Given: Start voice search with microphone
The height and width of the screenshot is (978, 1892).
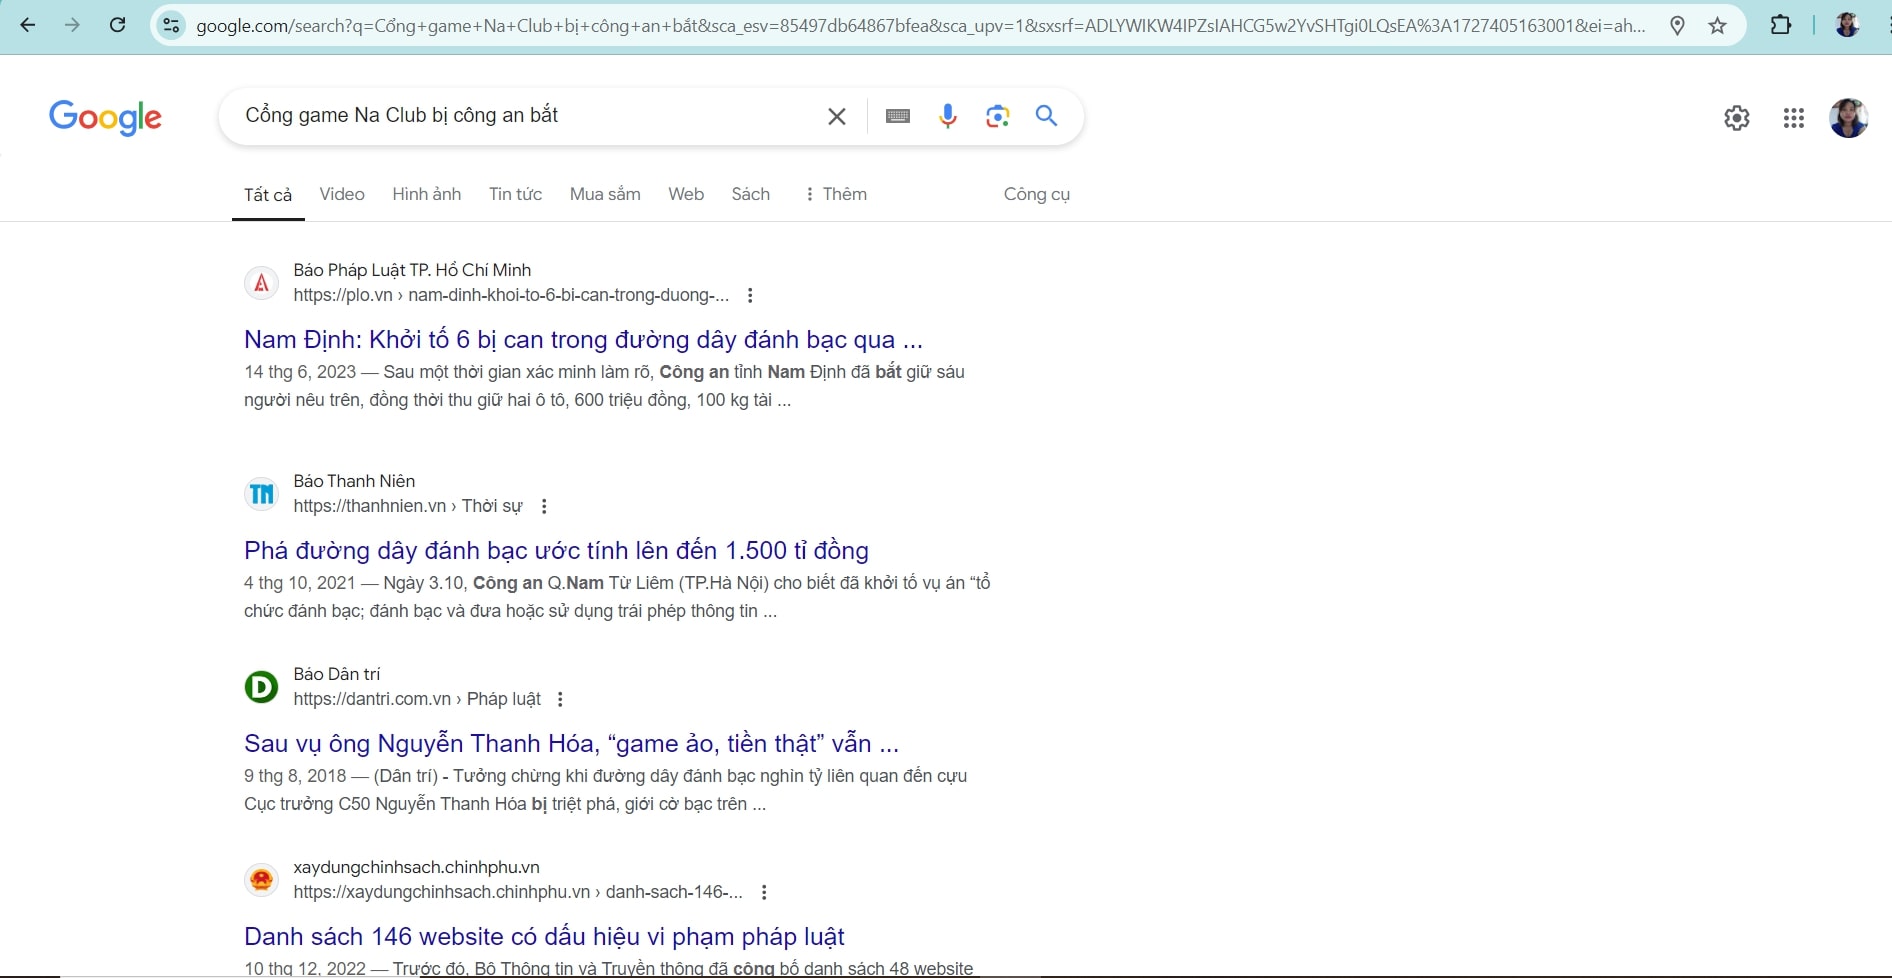Looking at the screenshot, I should pos(948,116).
